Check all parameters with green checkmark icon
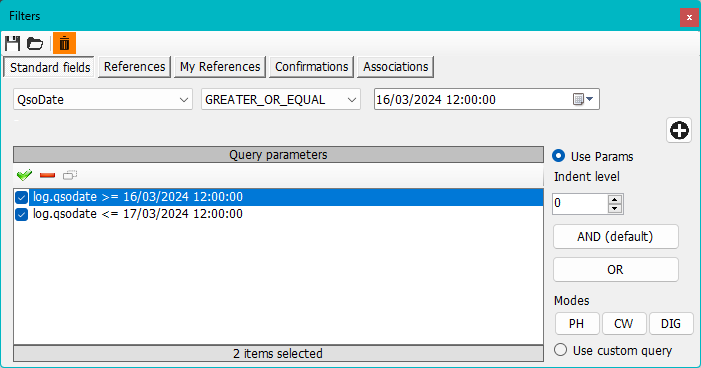 [24, 175]
